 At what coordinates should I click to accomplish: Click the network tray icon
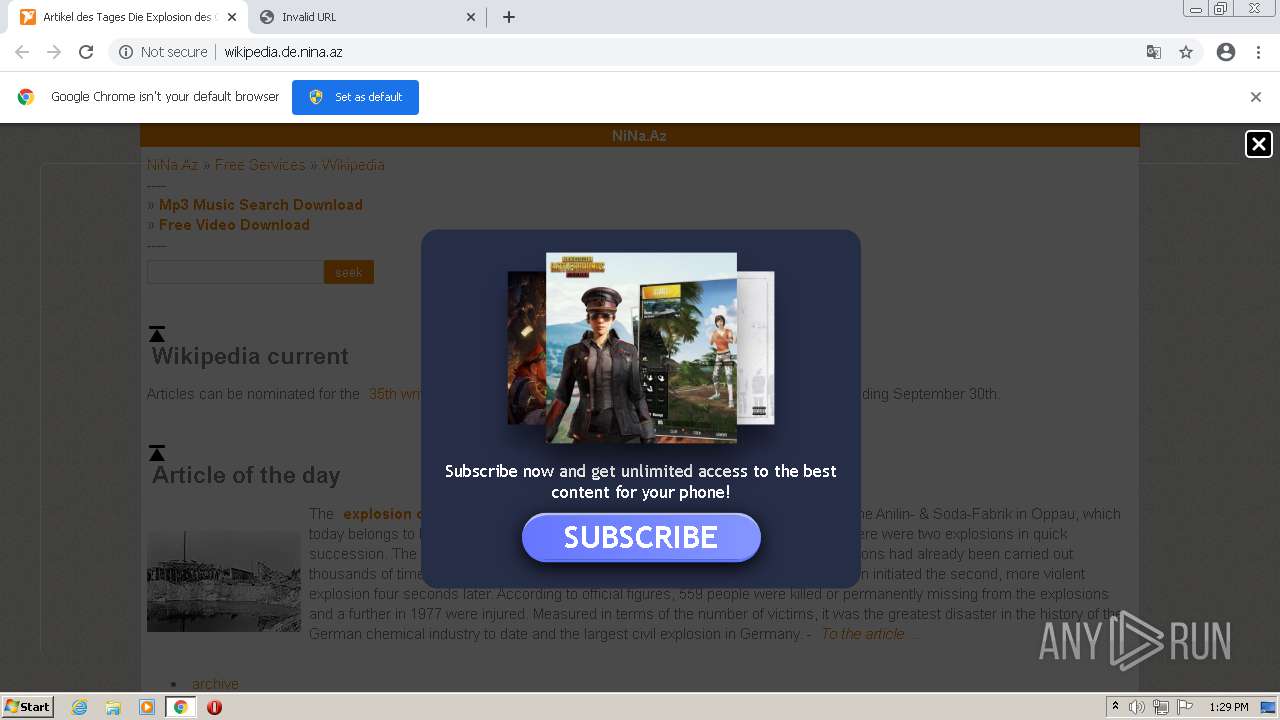tap(1161, 707)
